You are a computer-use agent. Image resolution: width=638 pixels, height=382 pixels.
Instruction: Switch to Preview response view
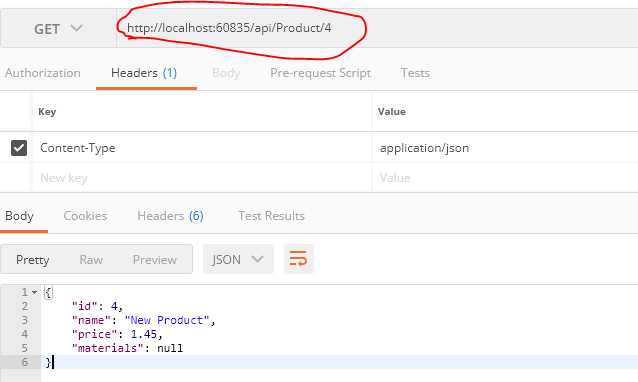[x=155, y=260]
